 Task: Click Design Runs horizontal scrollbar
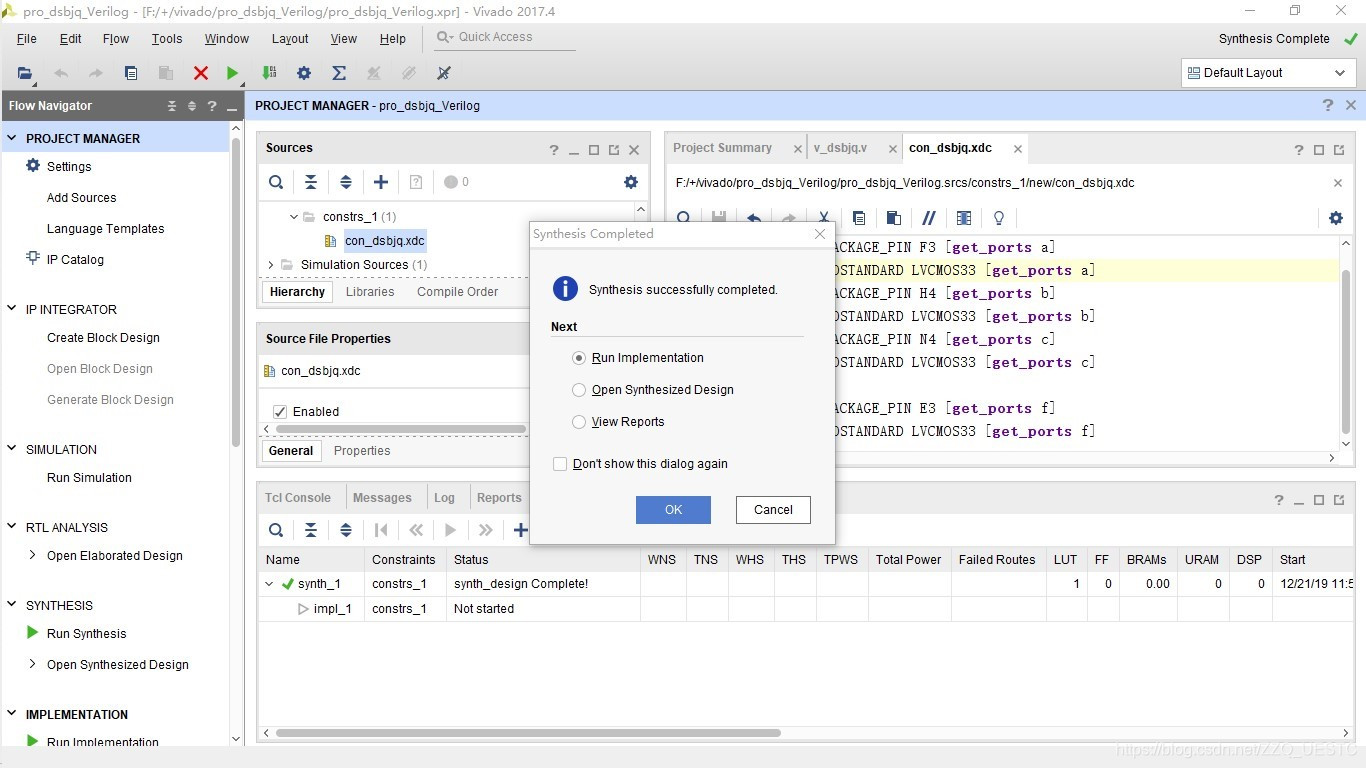528,733
